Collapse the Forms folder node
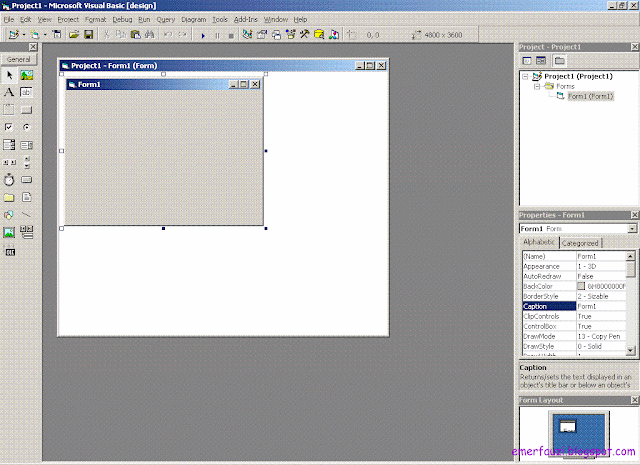 point(537,87)
